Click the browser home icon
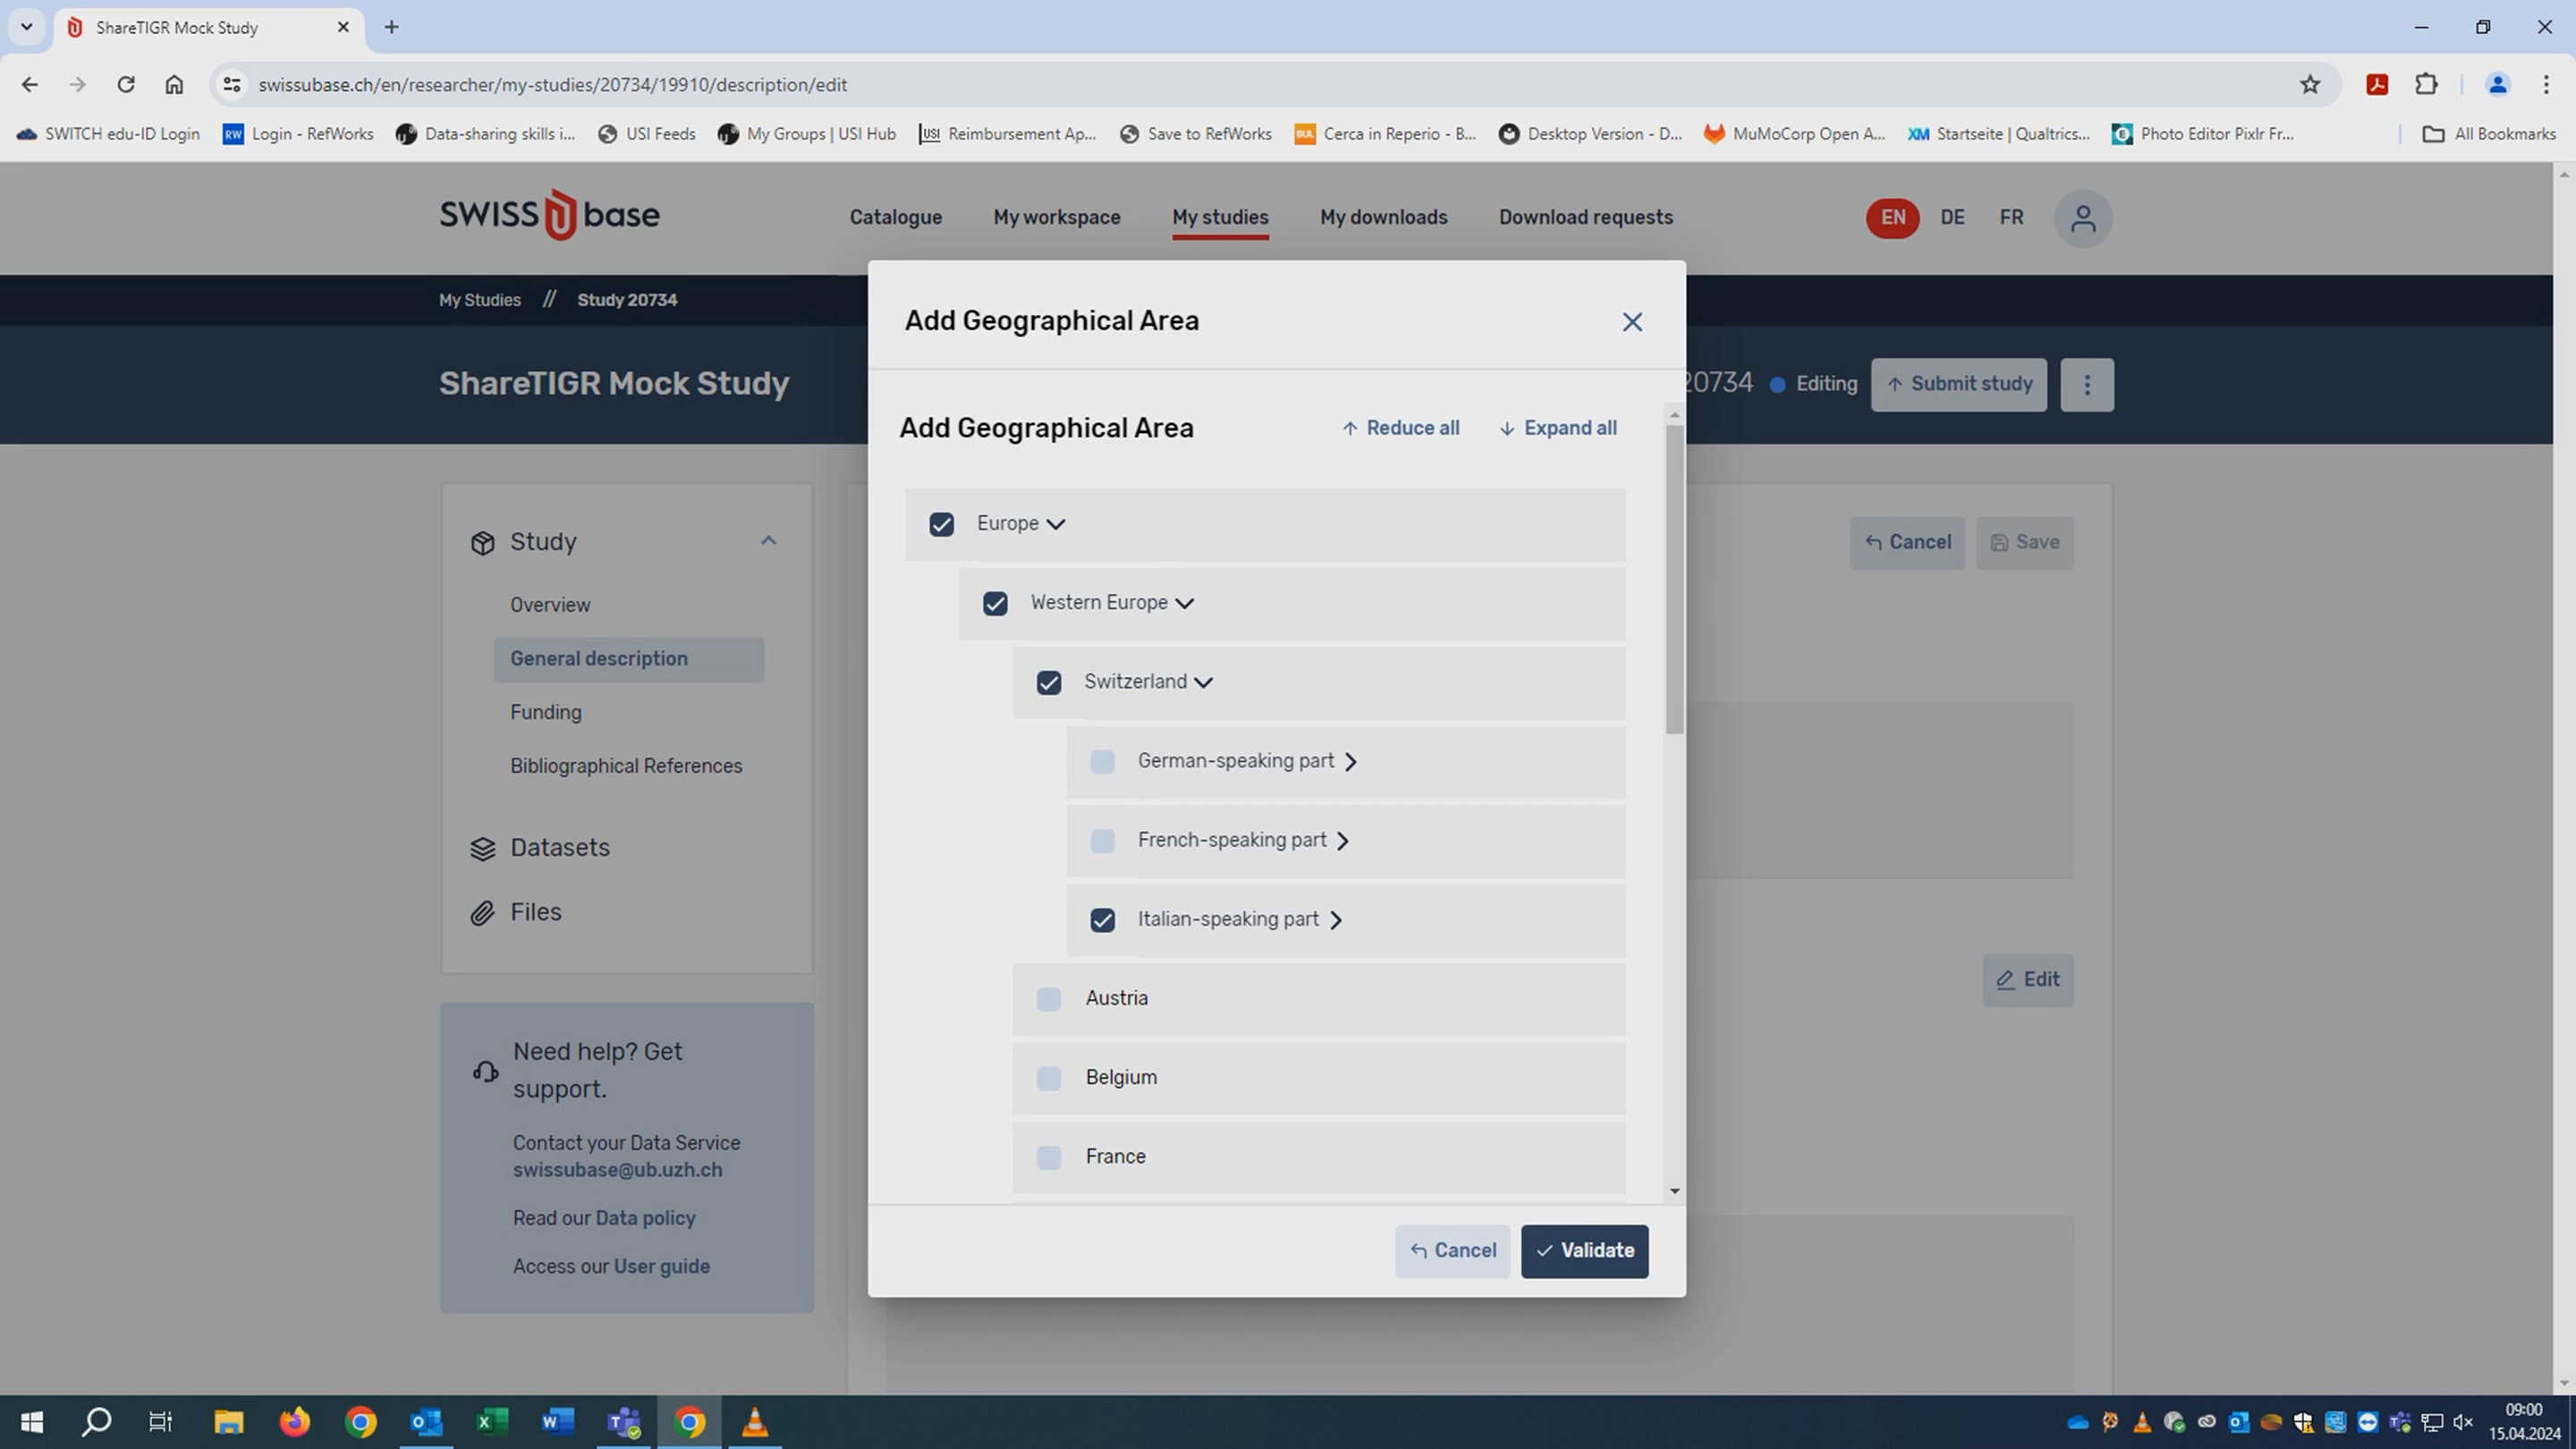Screen dimensions: 2576x1449 [174, 85]
